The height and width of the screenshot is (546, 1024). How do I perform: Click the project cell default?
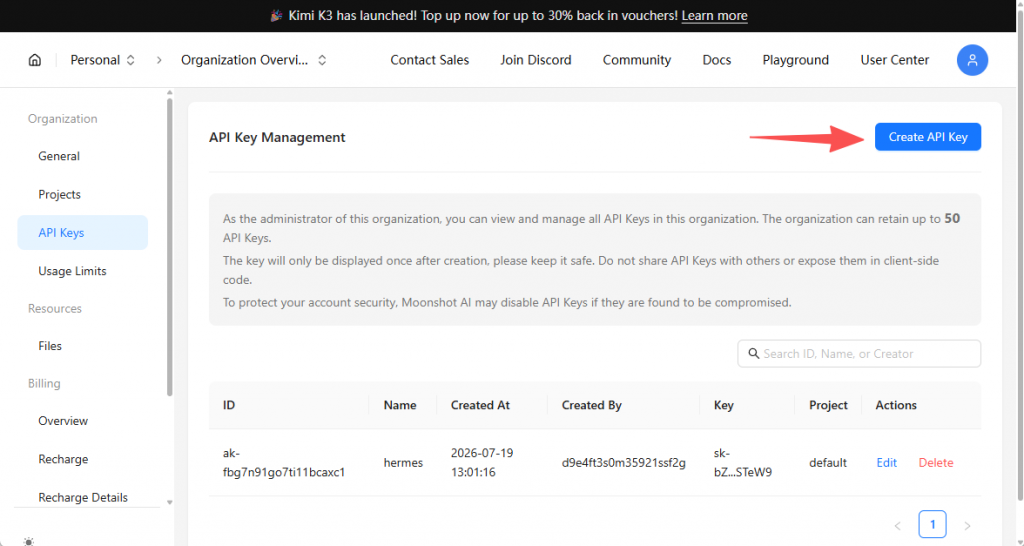(x=827, y=462)
